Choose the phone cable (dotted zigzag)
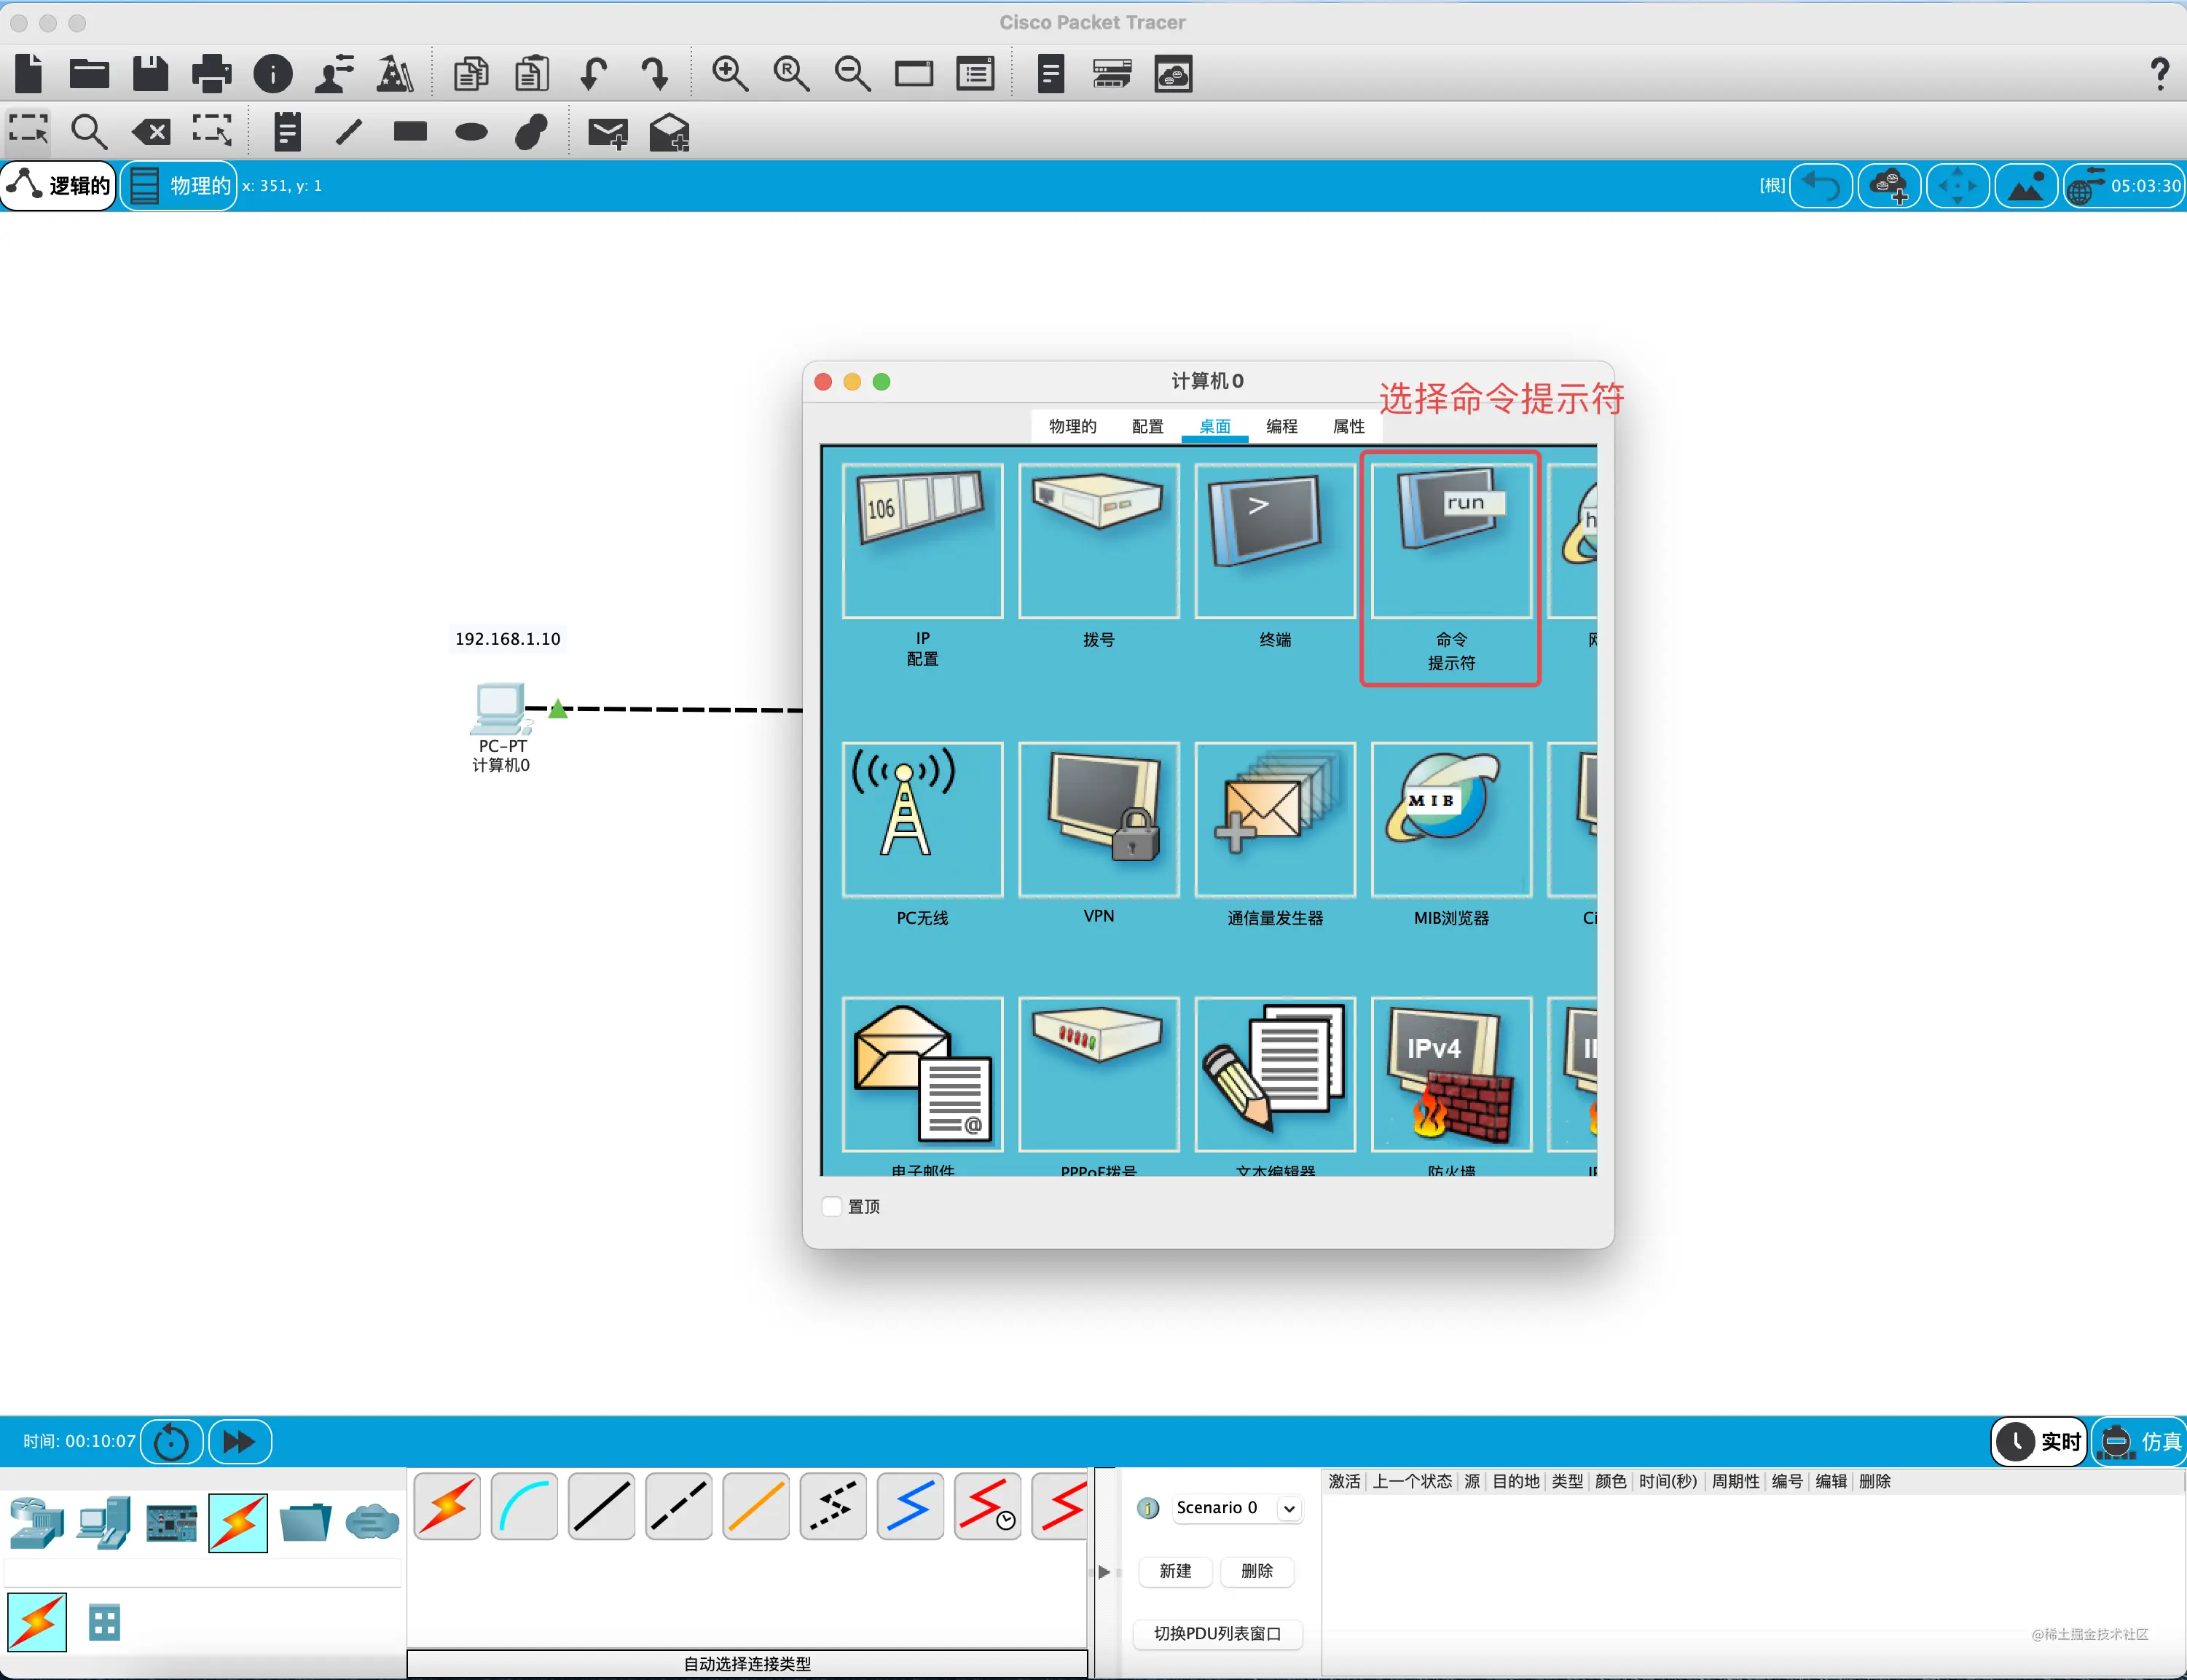Image resolution: width=2187 pixels, height=1680 pixels. coord(833,1506)
